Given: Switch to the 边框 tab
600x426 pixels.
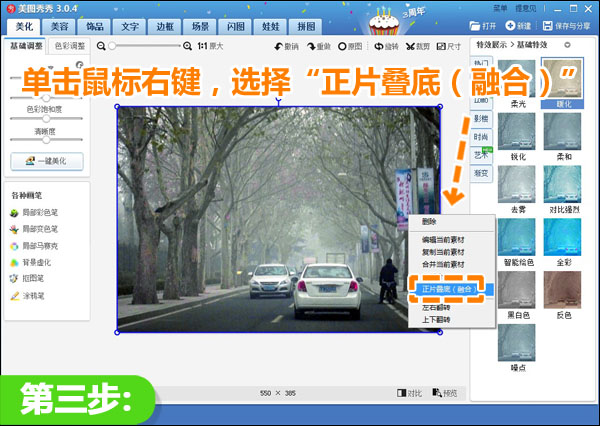Looking at the screenshot, I should (165, 27).
